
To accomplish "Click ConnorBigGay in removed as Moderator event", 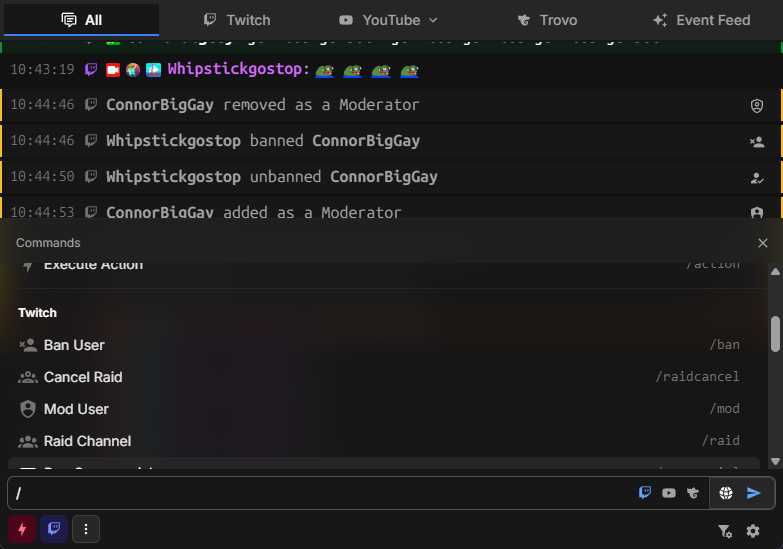I will click(160, 105).
